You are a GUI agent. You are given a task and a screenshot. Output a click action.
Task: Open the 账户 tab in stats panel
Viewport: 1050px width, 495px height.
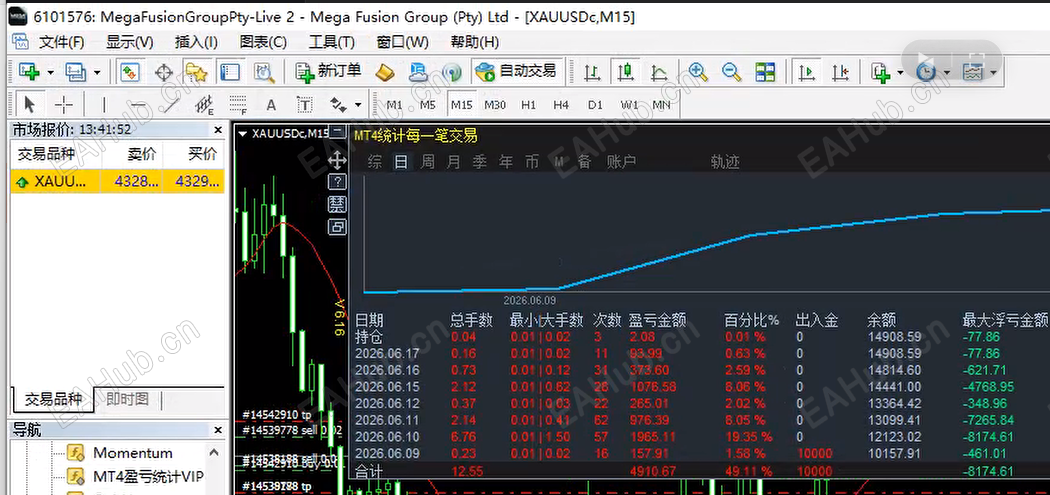(x=621, y=161)
